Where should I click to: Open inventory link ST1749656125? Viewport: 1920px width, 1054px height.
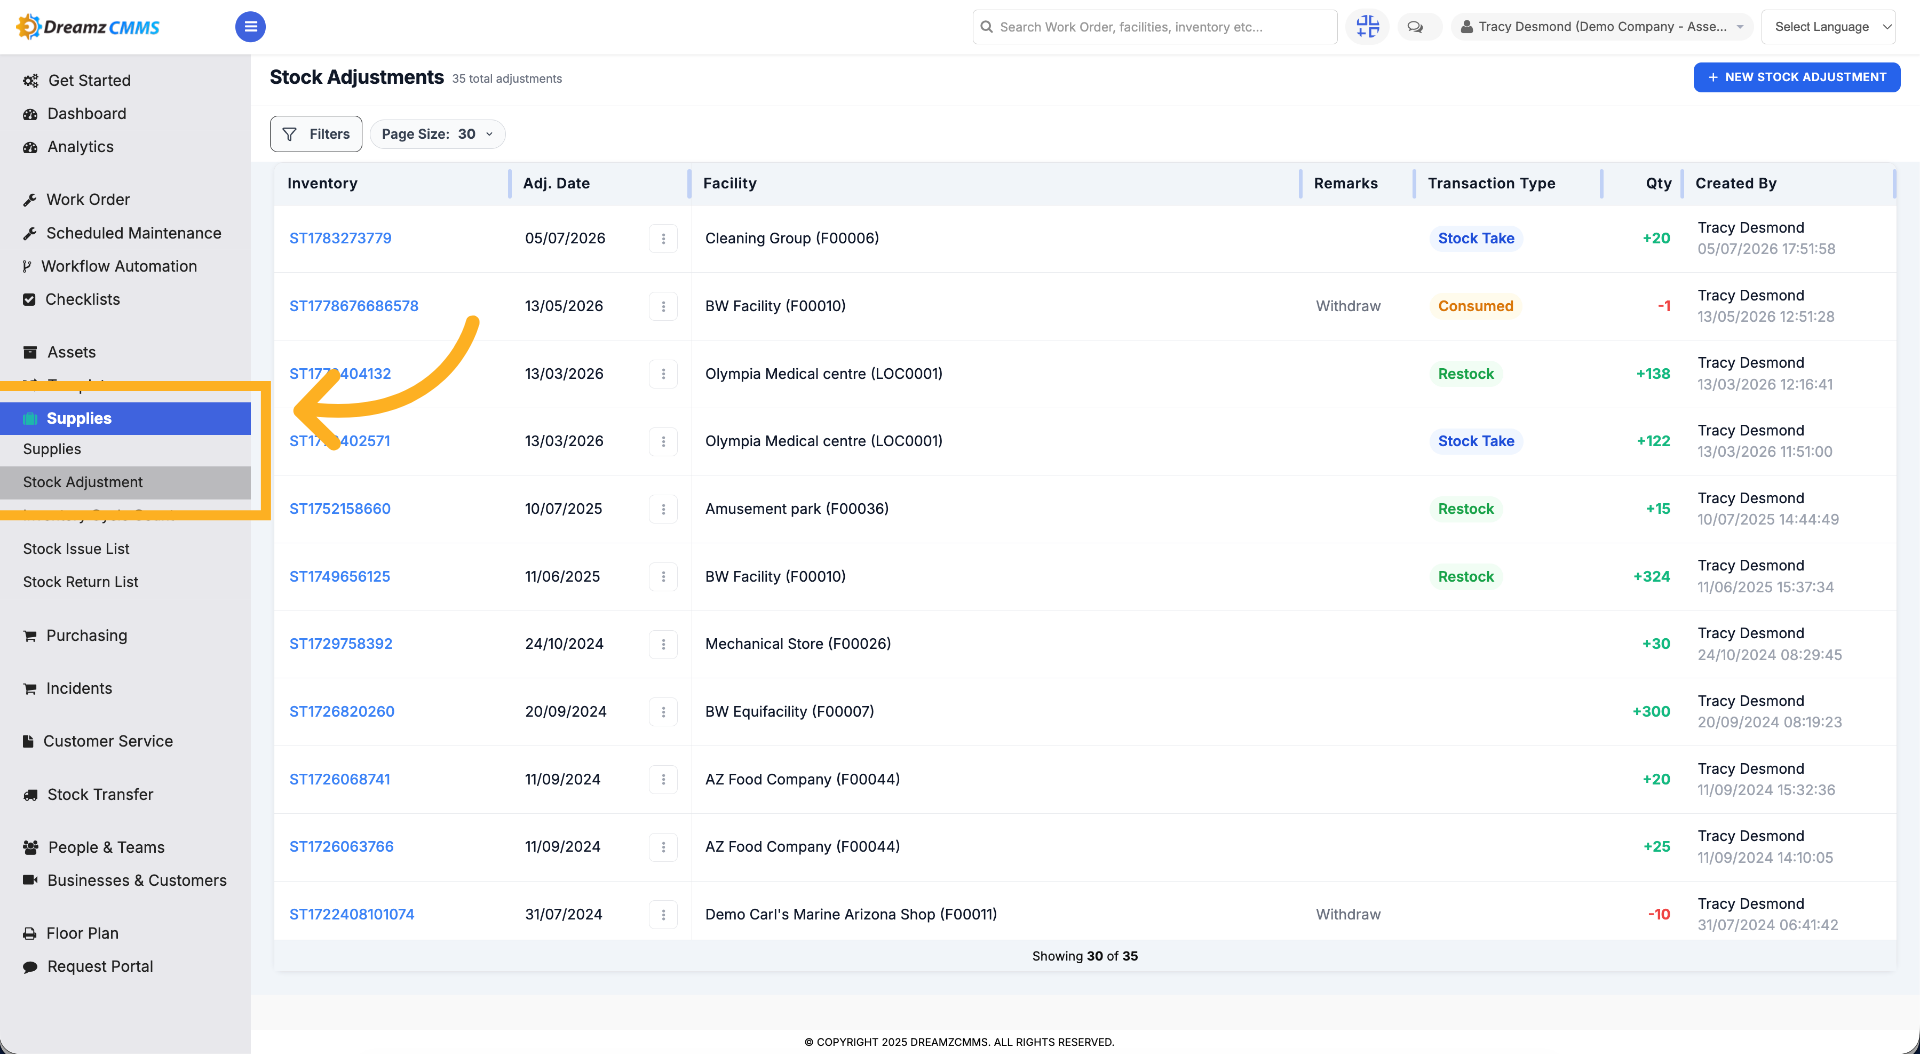click(340, 576)
